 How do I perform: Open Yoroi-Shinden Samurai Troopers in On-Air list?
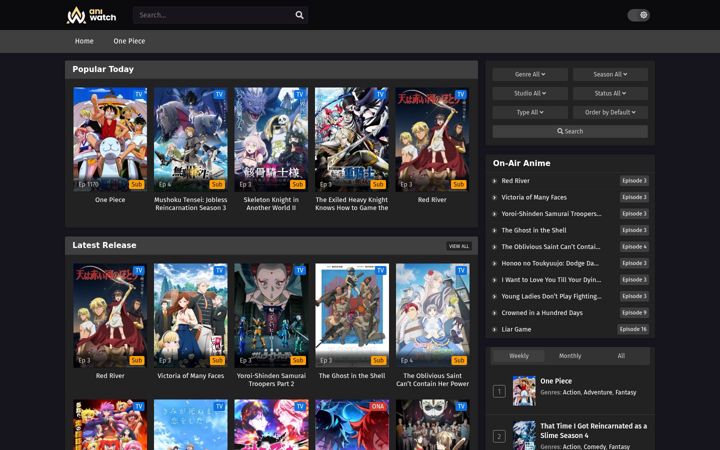click(x=551, y=214)
